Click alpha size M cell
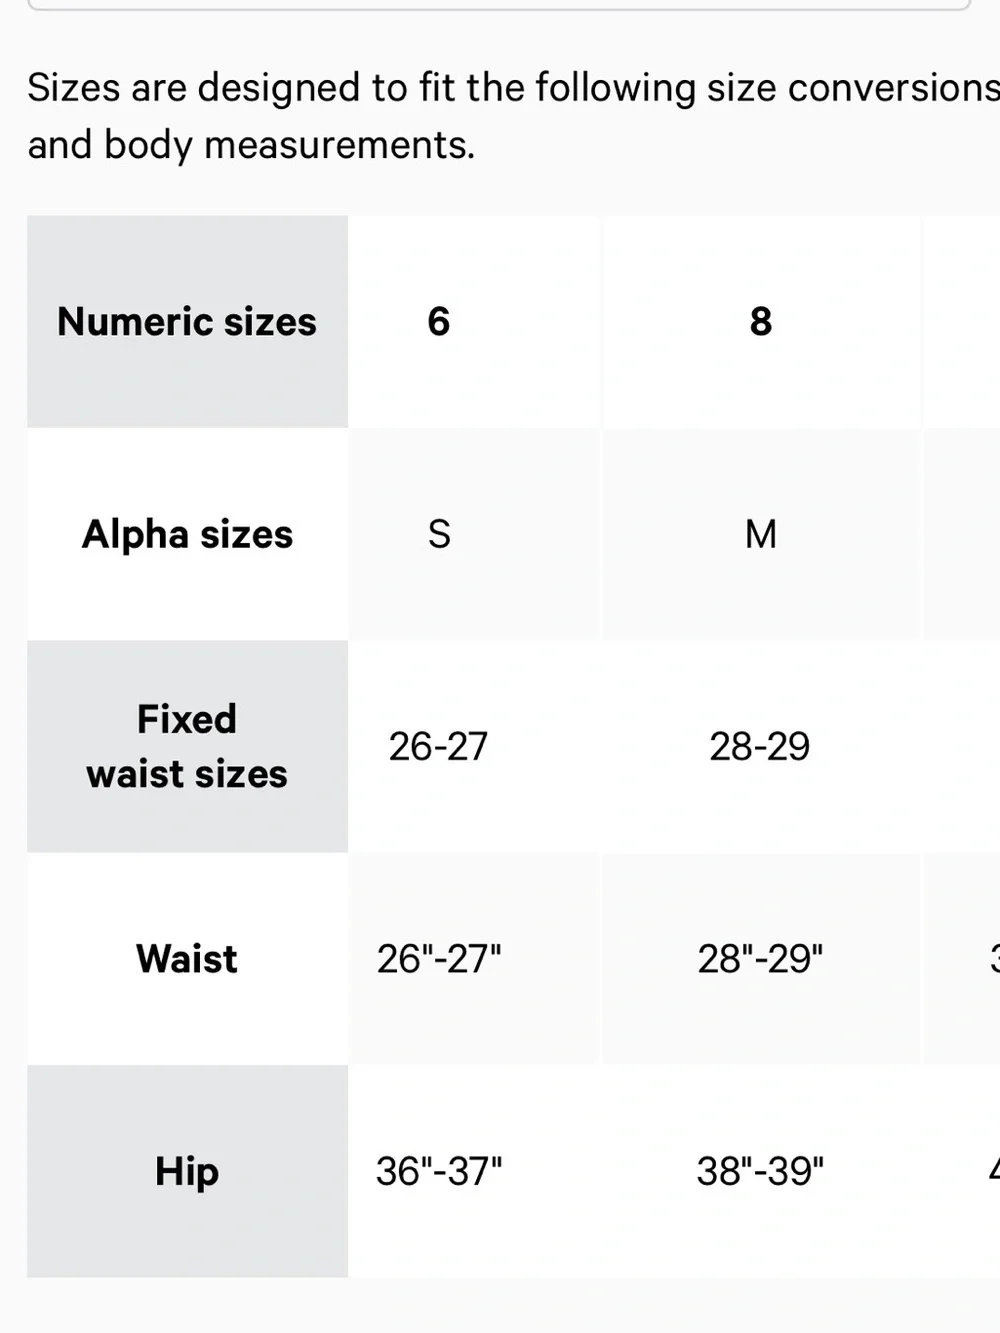This screenshot has width=1000, height=1333. point(762,534)
